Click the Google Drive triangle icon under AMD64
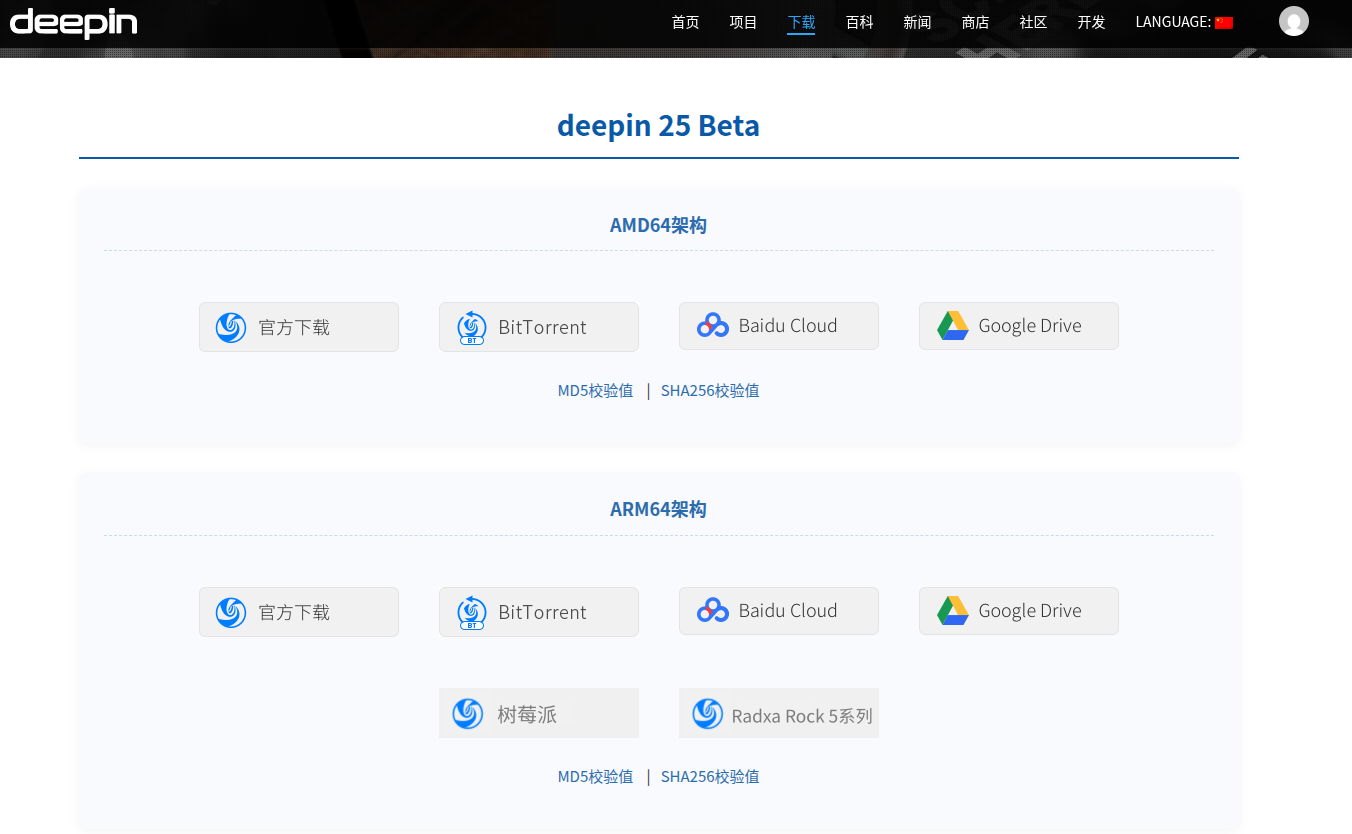Viewport: 1352px width, 834px height. (x=953, y=326)
